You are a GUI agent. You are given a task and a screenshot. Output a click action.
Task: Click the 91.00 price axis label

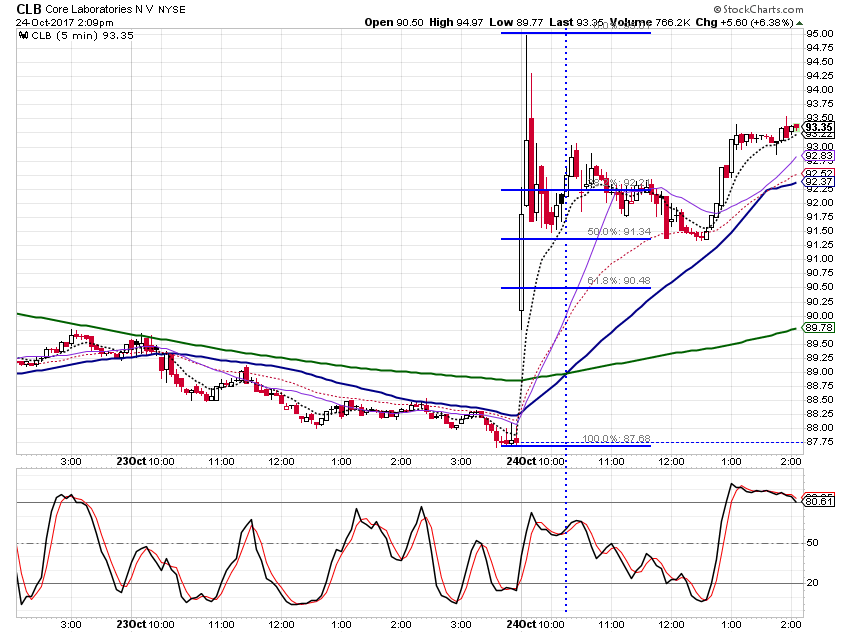click(820, 259)
